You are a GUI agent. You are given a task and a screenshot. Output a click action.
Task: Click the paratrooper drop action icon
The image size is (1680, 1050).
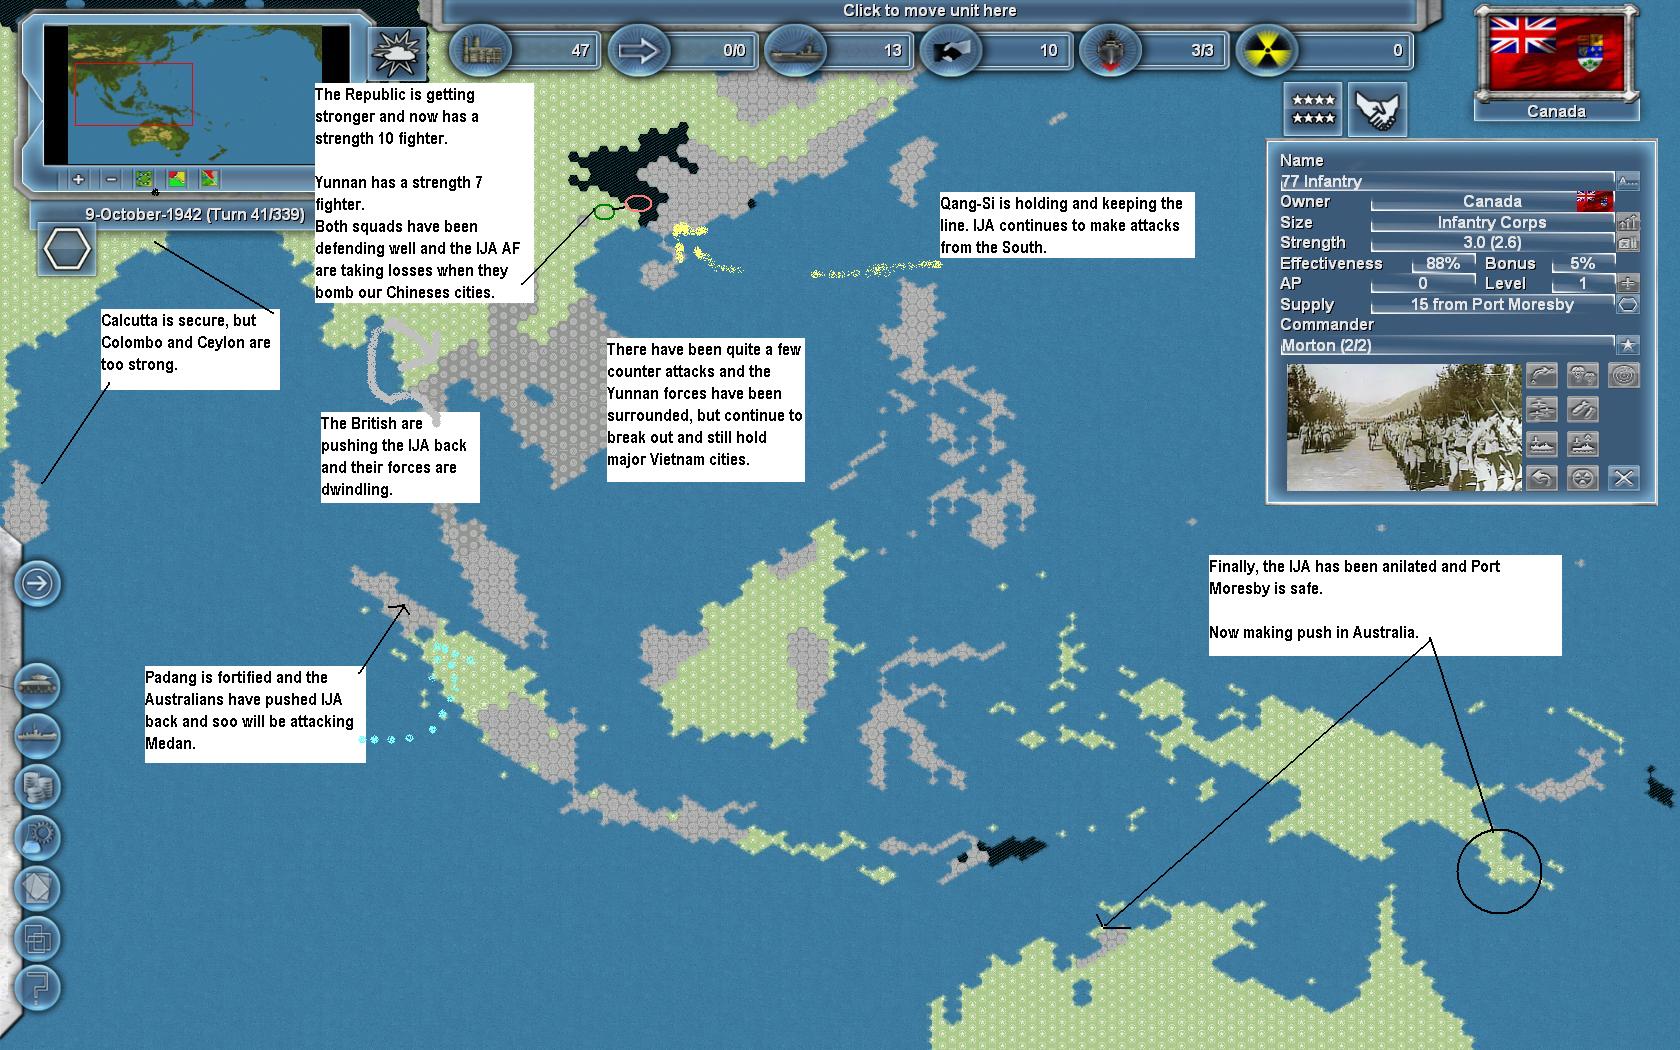tap(1583, 375)
